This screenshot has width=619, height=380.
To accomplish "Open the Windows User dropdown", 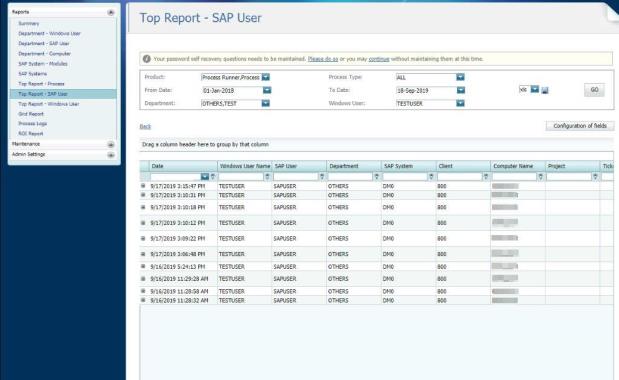I will click(460, 103).
